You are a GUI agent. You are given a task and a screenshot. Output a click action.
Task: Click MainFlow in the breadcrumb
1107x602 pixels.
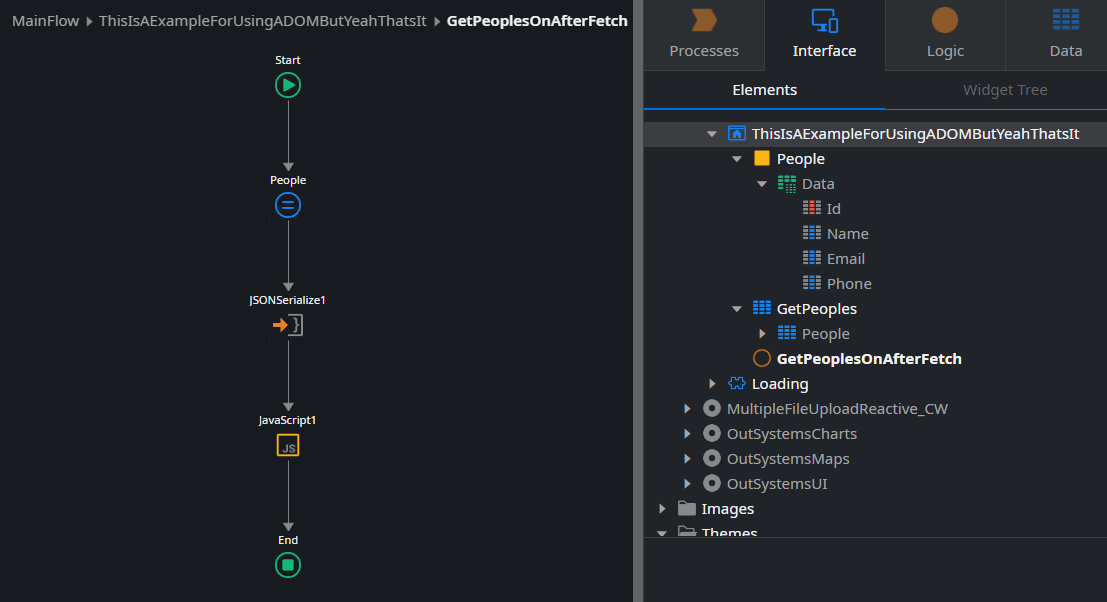coord(45,21)
